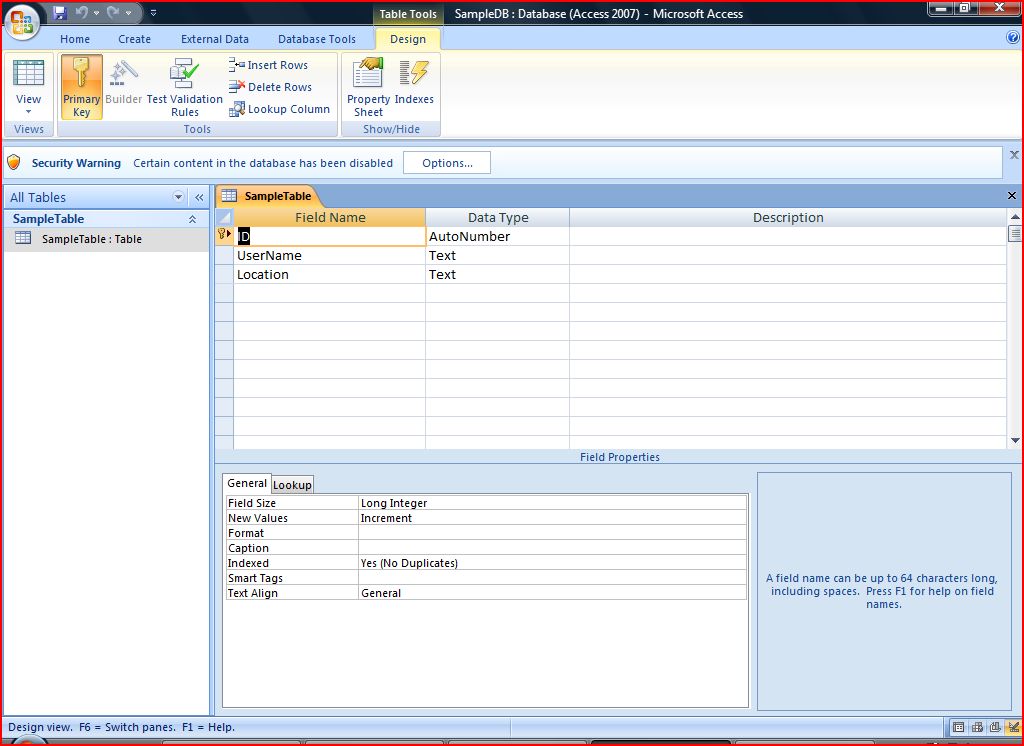Select the General properties tab

pos(247,483)
